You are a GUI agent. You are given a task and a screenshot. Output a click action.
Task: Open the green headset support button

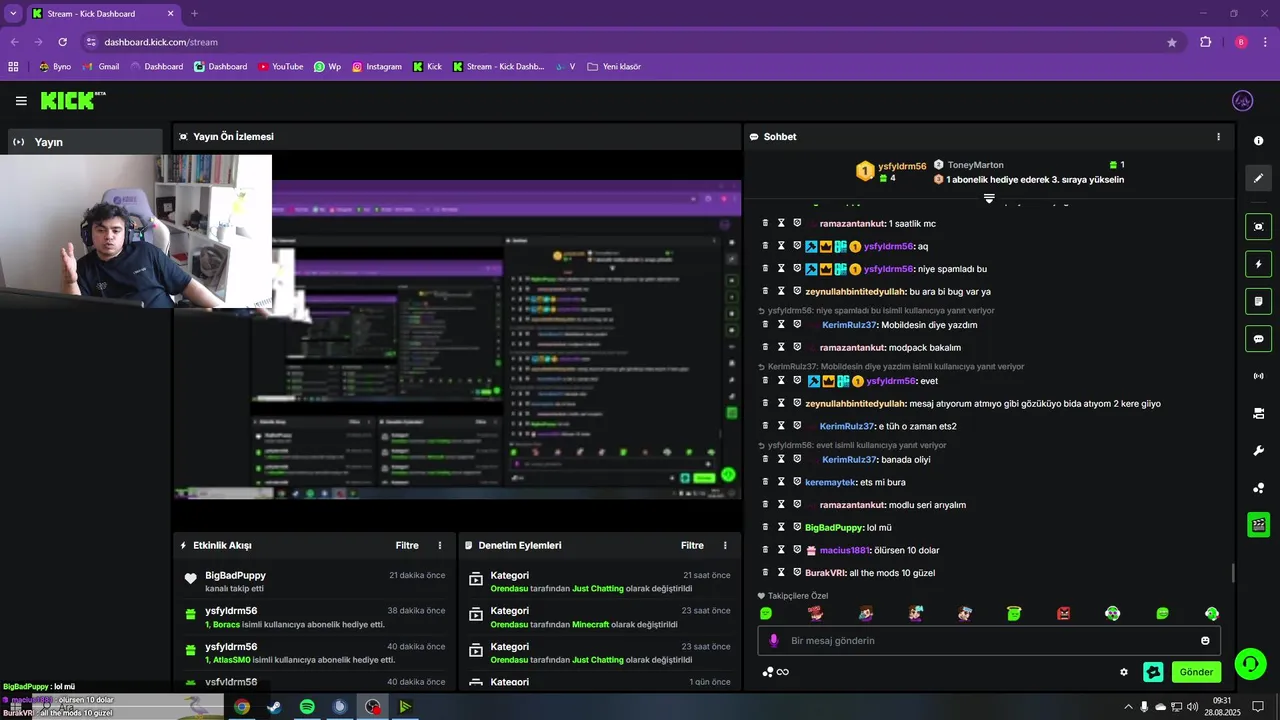pyautogui.click(x=1250, y=664)
